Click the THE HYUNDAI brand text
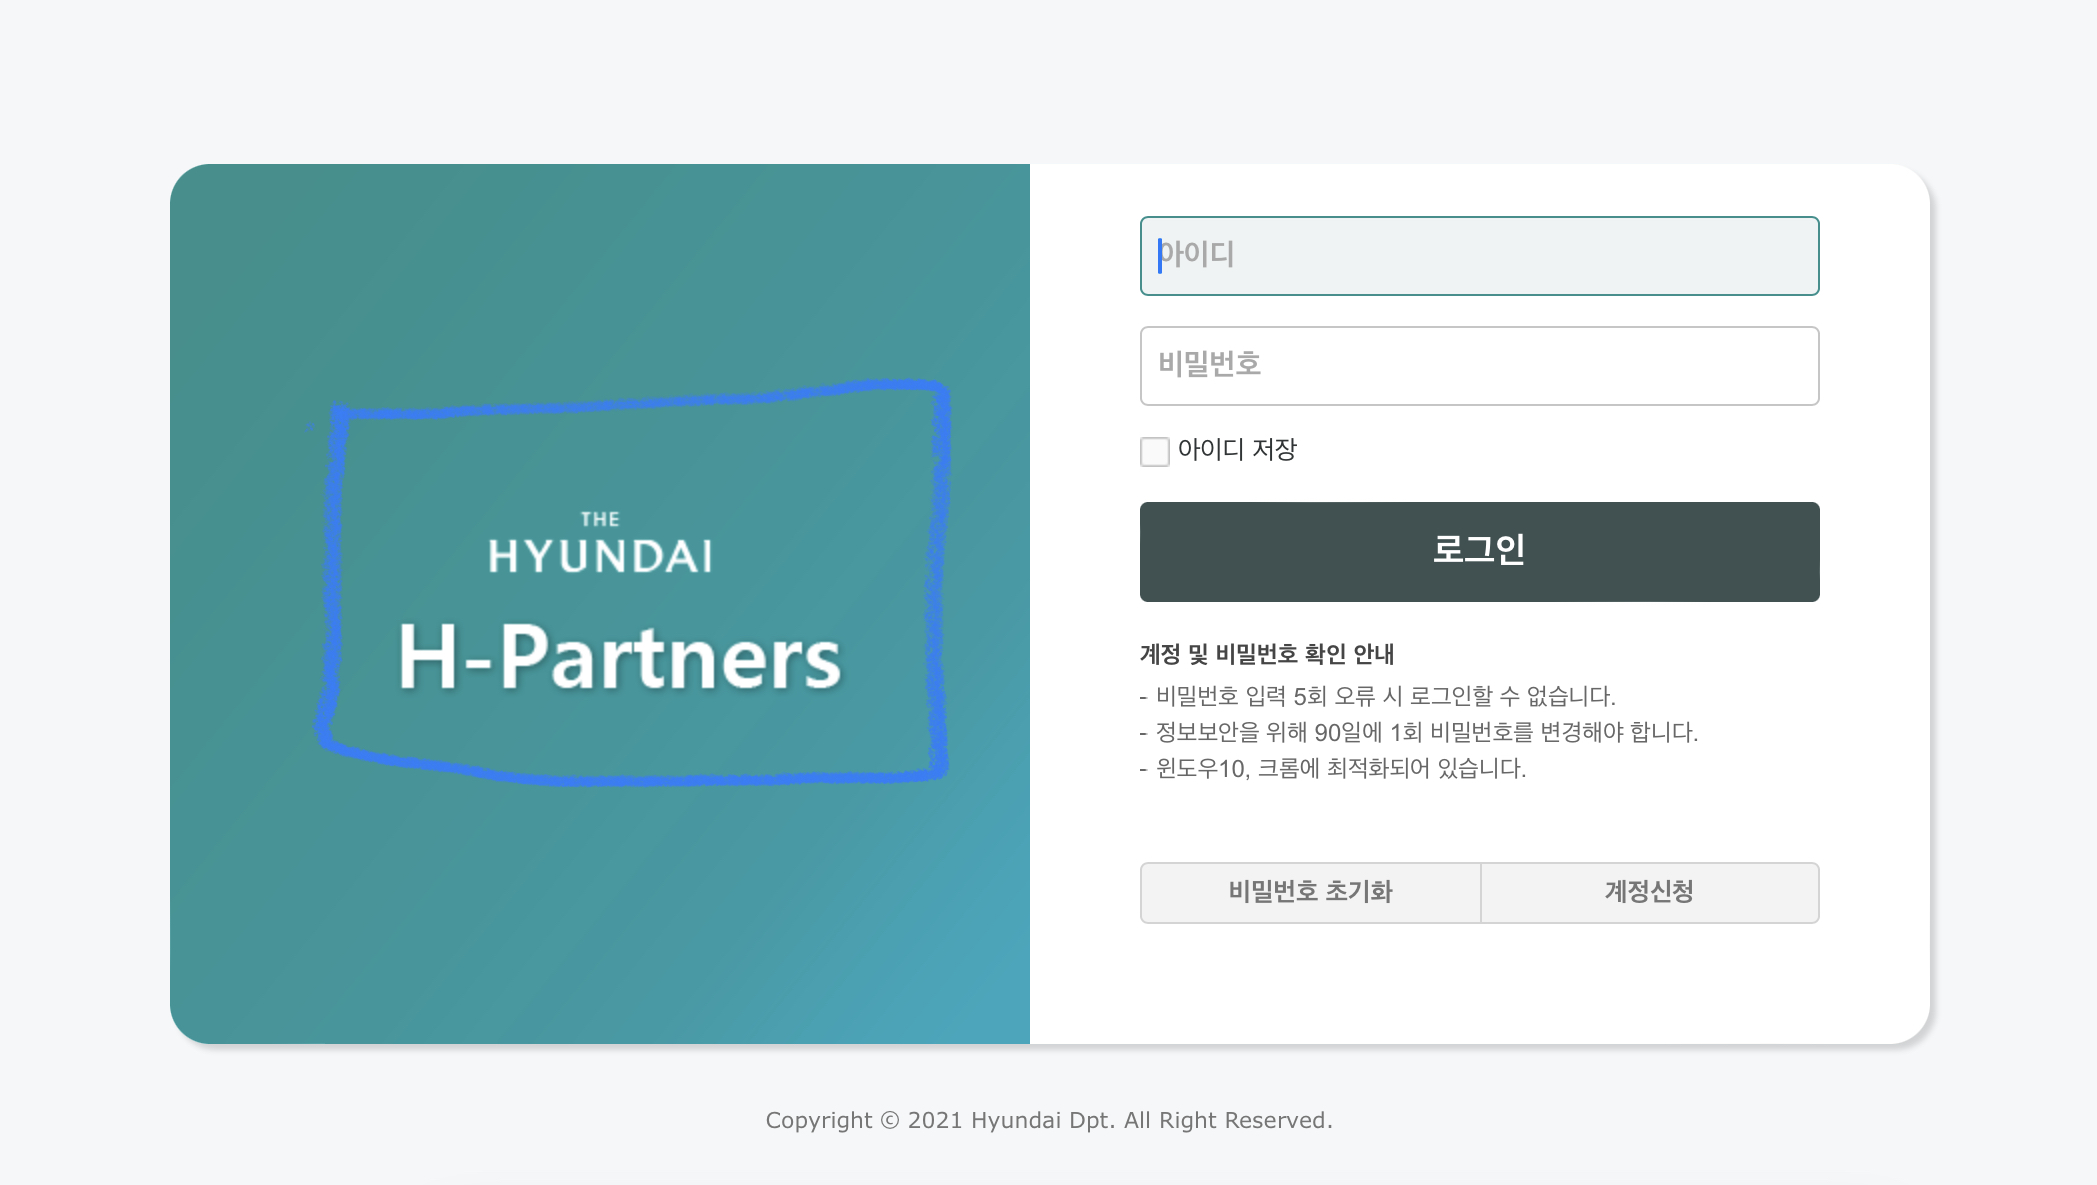Viewport: 2097px width, 1185px height. [x=603, y=538]
